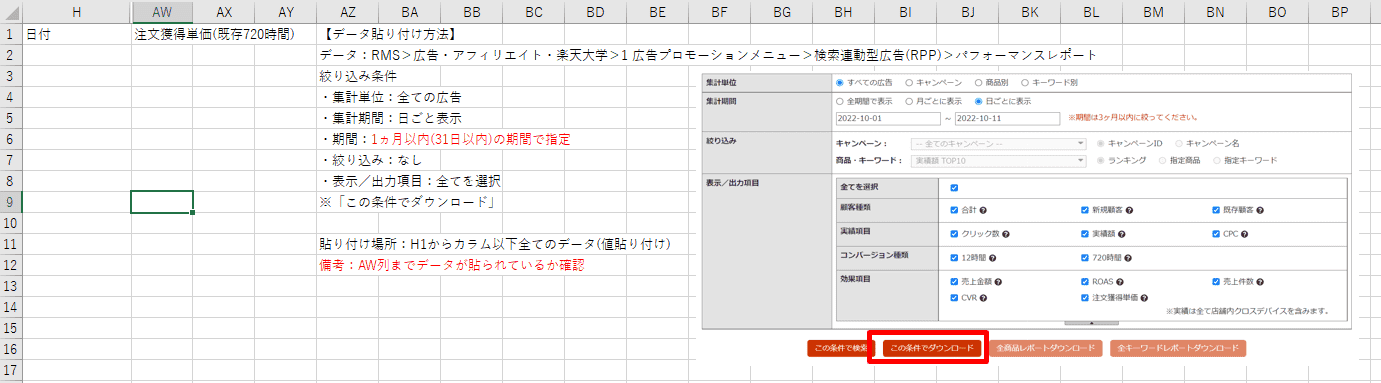The width and height of the screenshot is (1381, 383).
Task: Toggle the クリック数 checkbox
Action: (955, 233)
